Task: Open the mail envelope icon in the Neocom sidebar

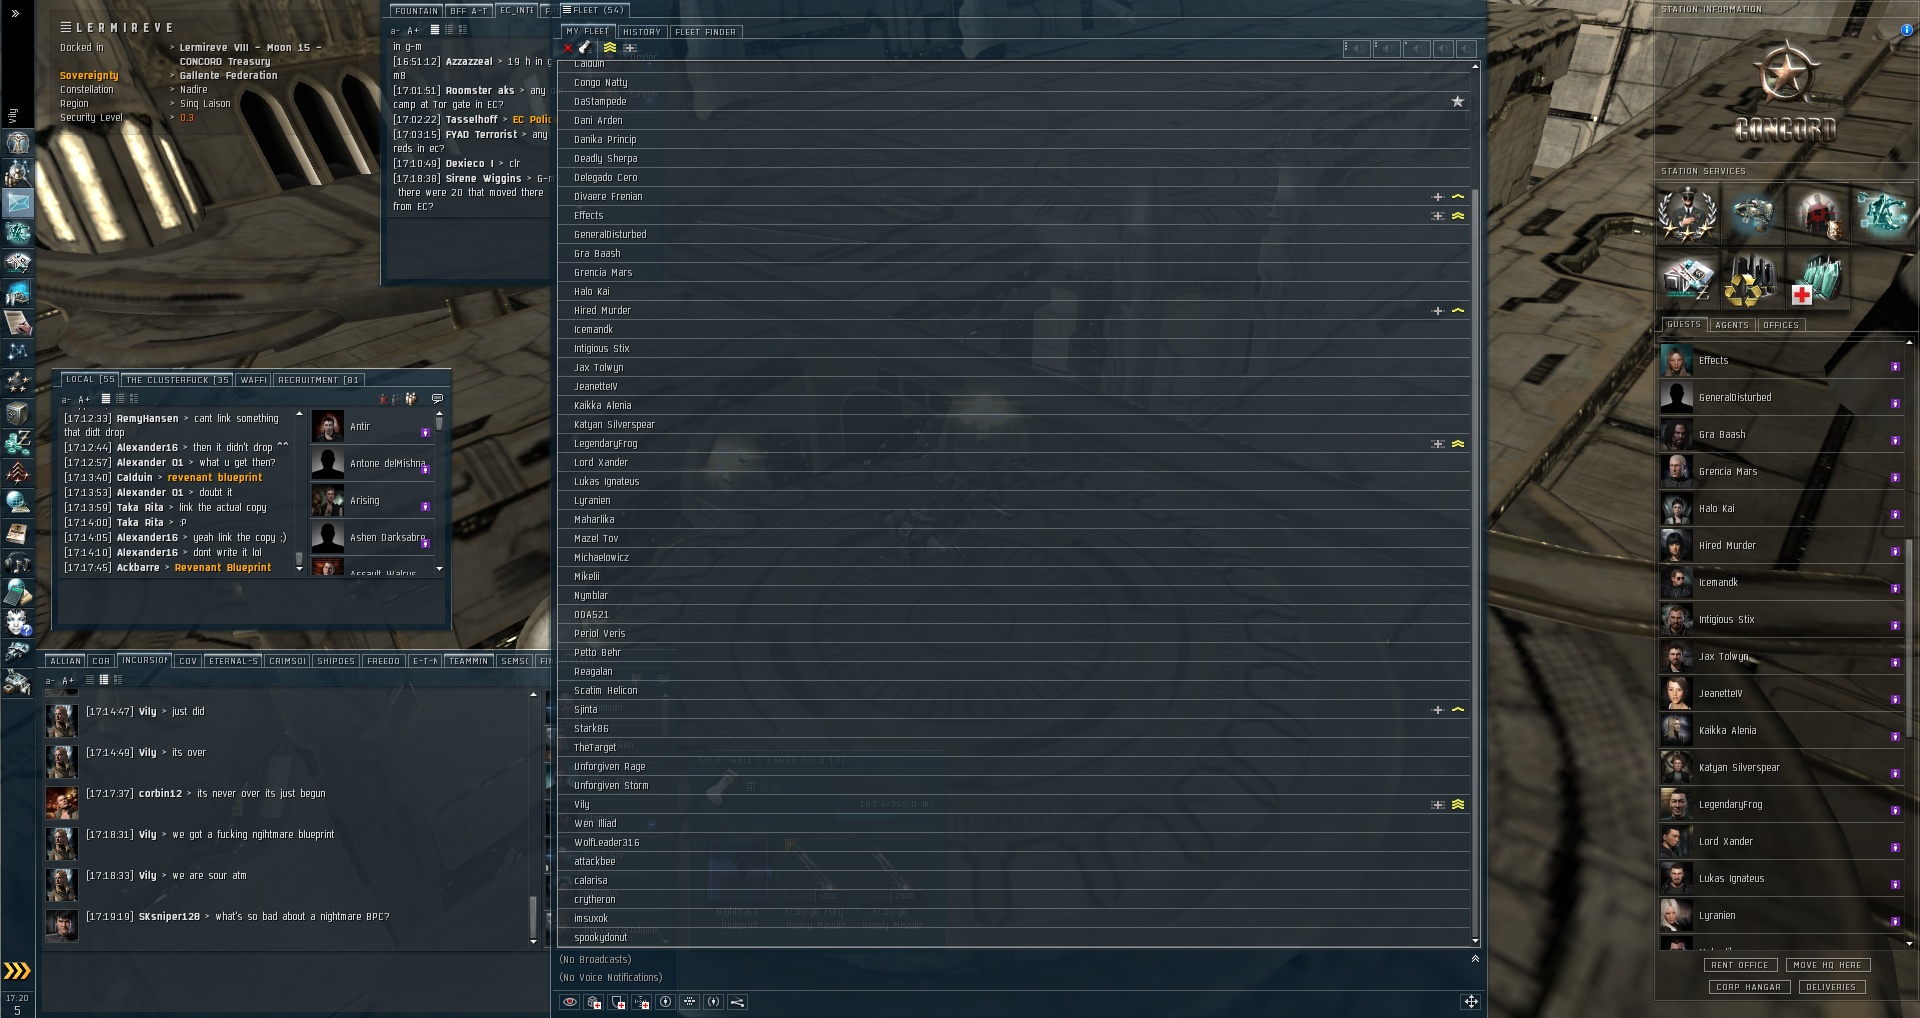Action: 18,203
